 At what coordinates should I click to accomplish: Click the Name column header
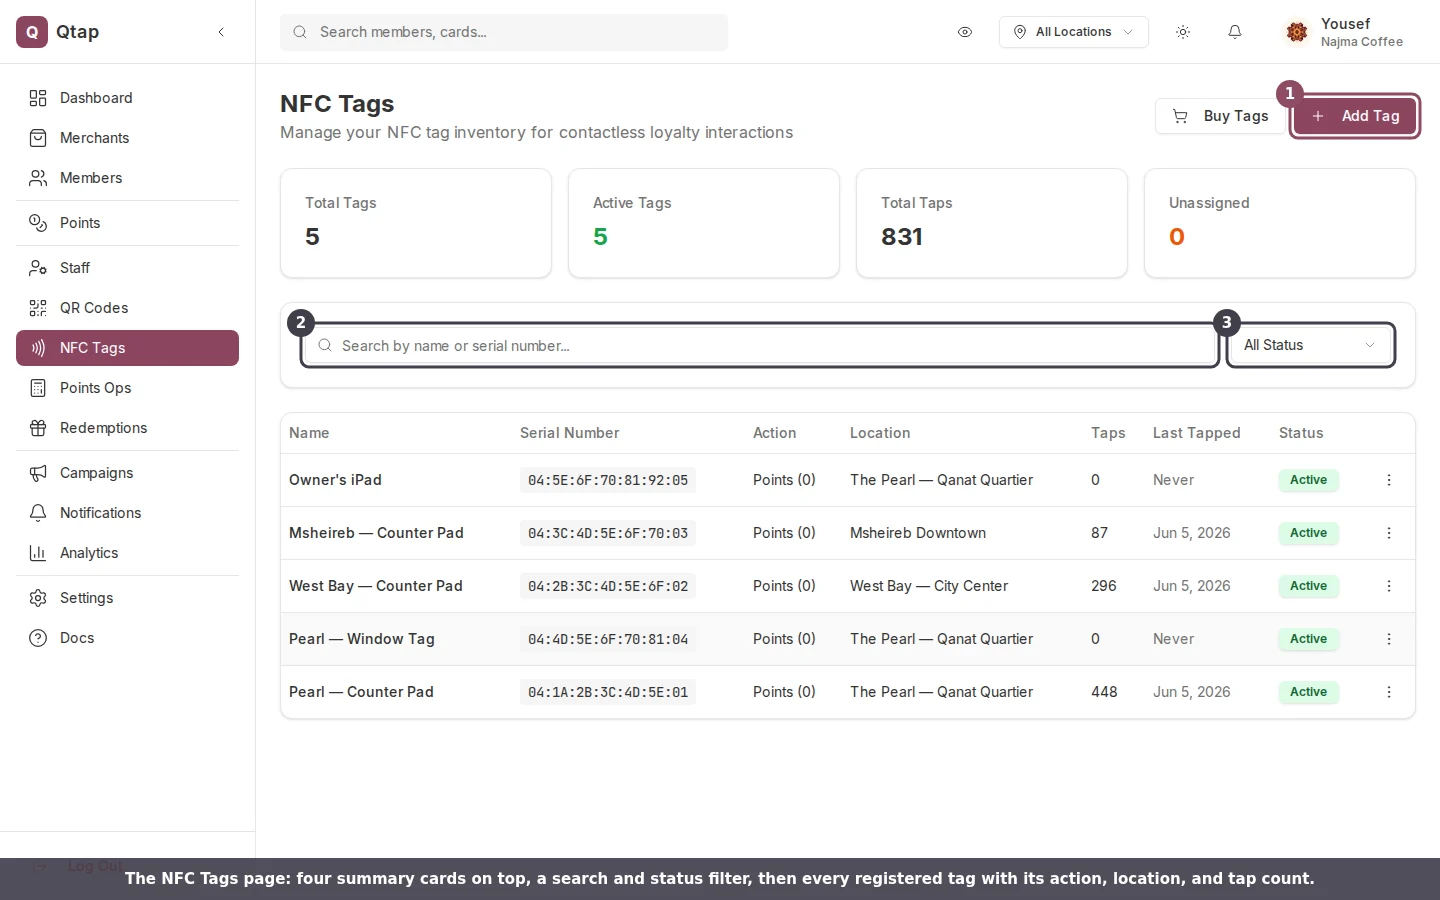coord(309,433)
